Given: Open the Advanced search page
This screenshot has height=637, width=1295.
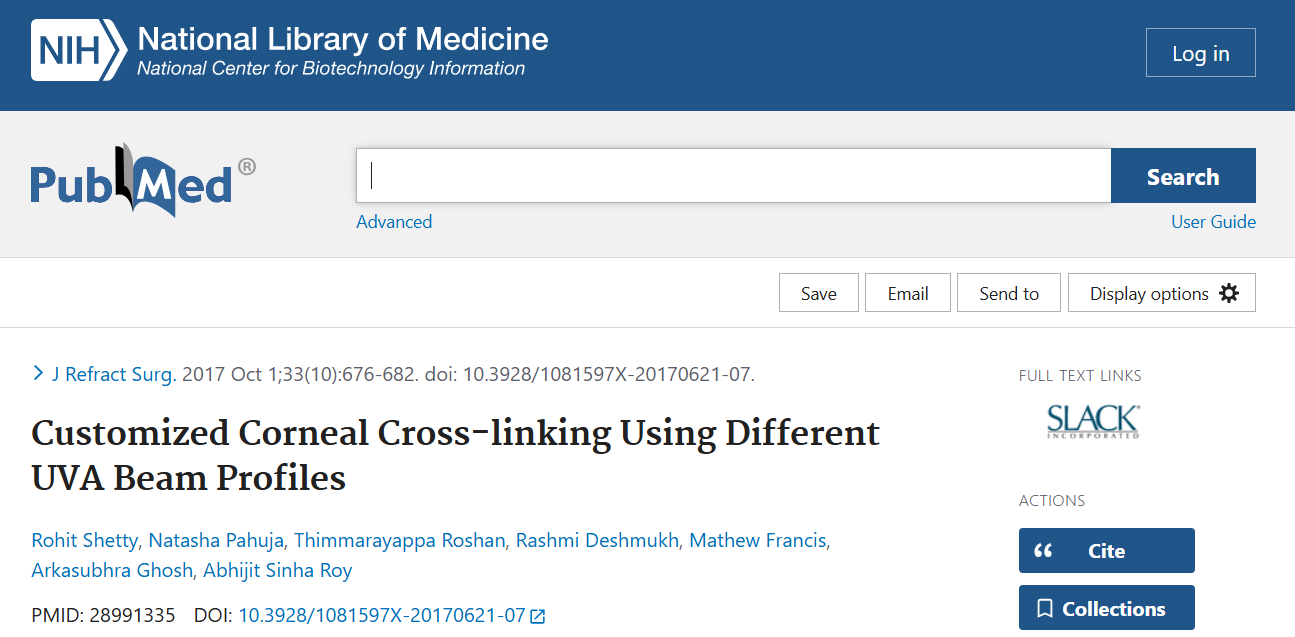Looking at the screenshot, I should coord(394,221).
